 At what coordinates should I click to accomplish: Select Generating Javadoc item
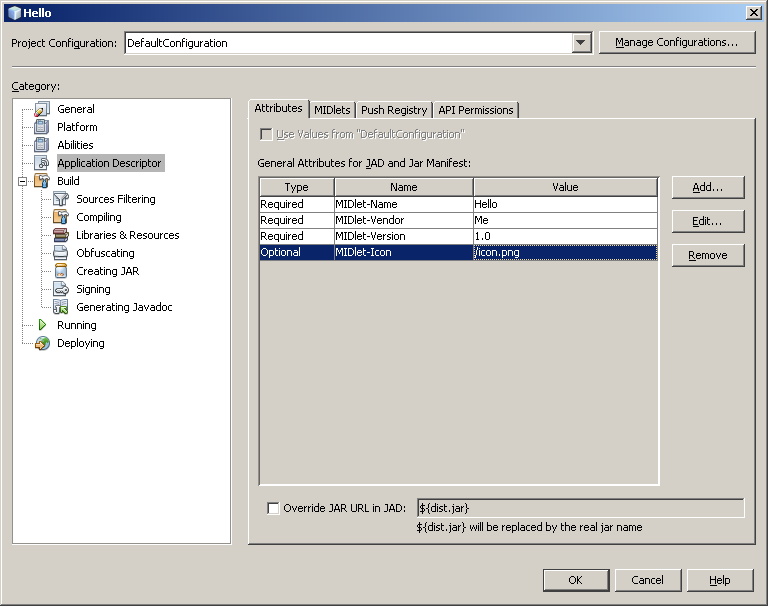click(x=124, y=307)
